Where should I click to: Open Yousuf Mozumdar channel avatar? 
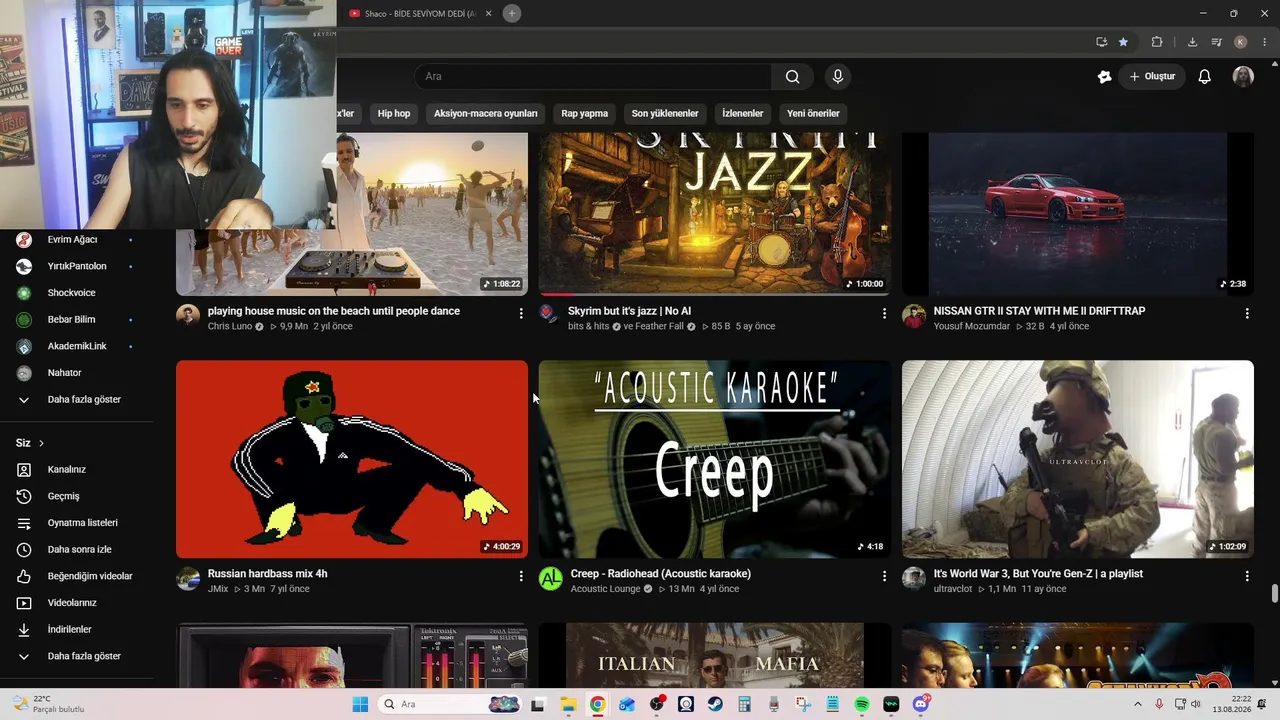click(x=914, y=316)
